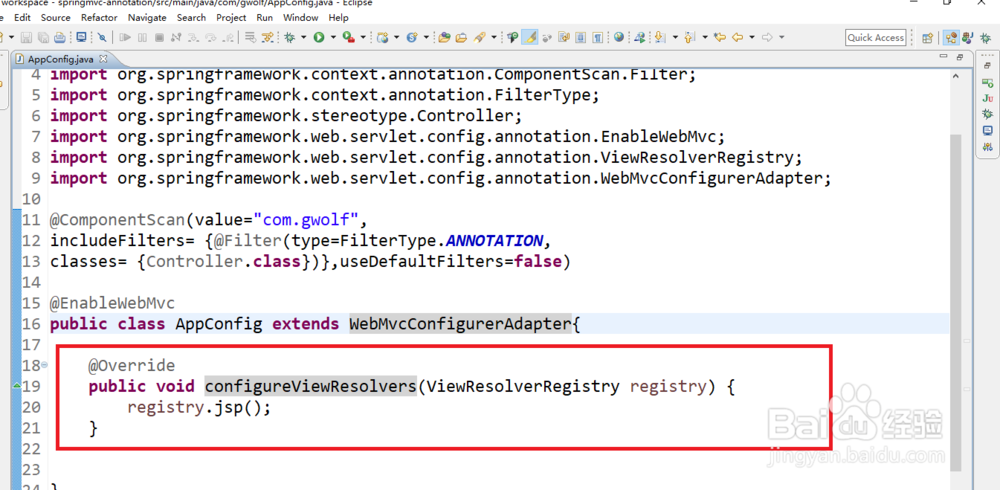Click the Print icon in toolbar
The height and width of the screenshot is (490, 1000).
coord(59,38)
